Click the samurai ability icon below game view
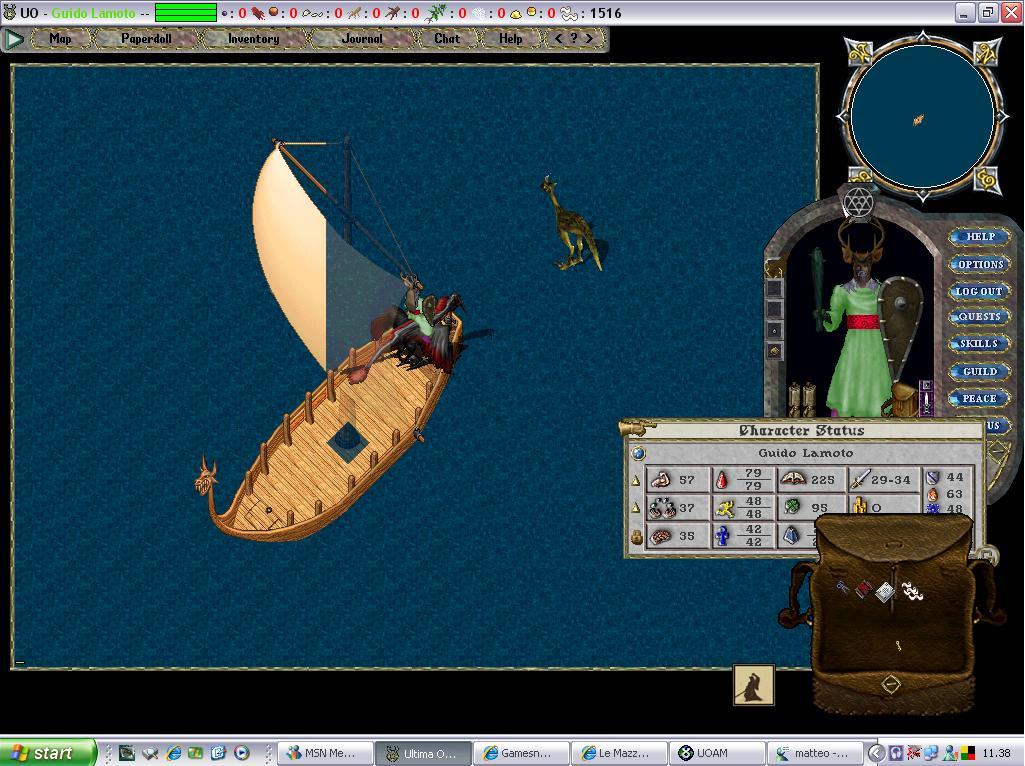 tap(754, 685)
